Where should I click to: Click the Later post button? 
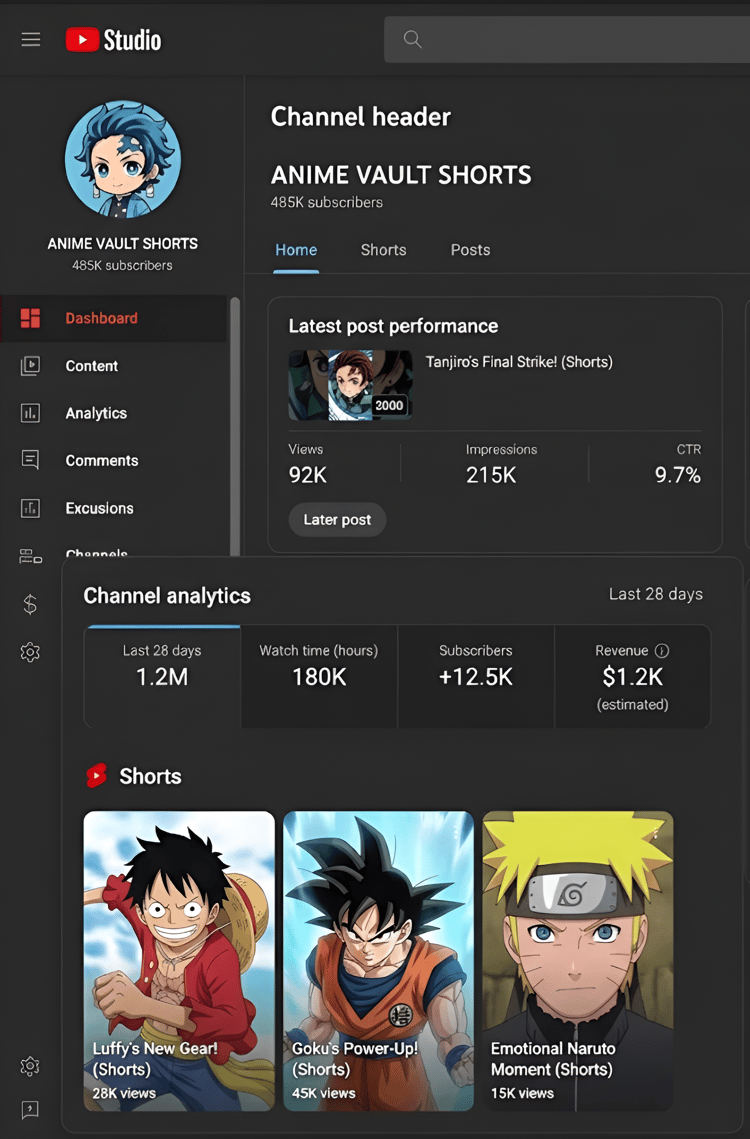(x=337, y=519)
